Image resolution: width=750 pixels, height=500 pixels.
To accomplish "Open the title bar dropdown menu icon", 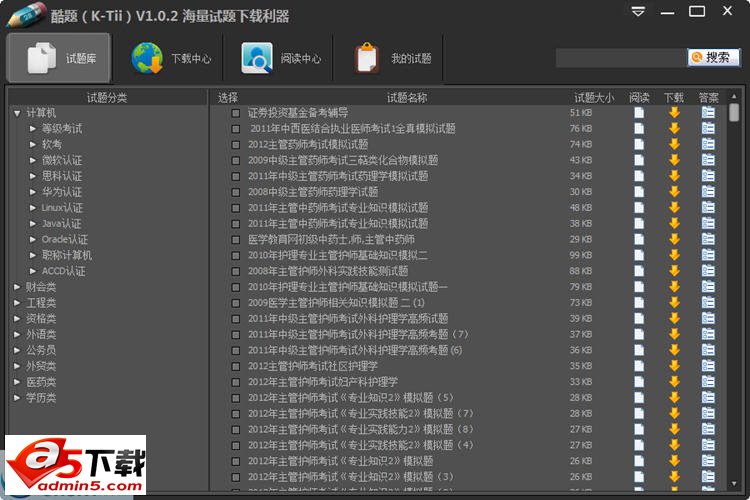I will click(x=638, y=11).
